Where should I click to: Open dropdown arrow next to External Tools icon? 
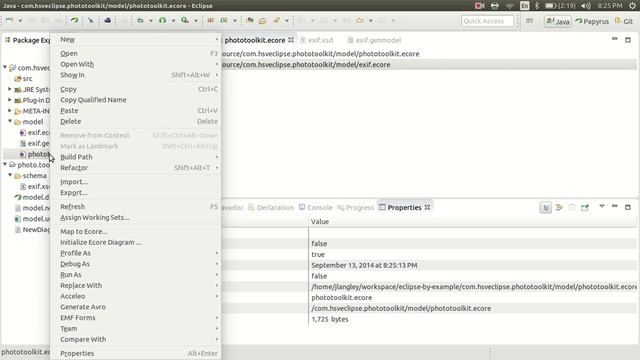coord(196,21)
